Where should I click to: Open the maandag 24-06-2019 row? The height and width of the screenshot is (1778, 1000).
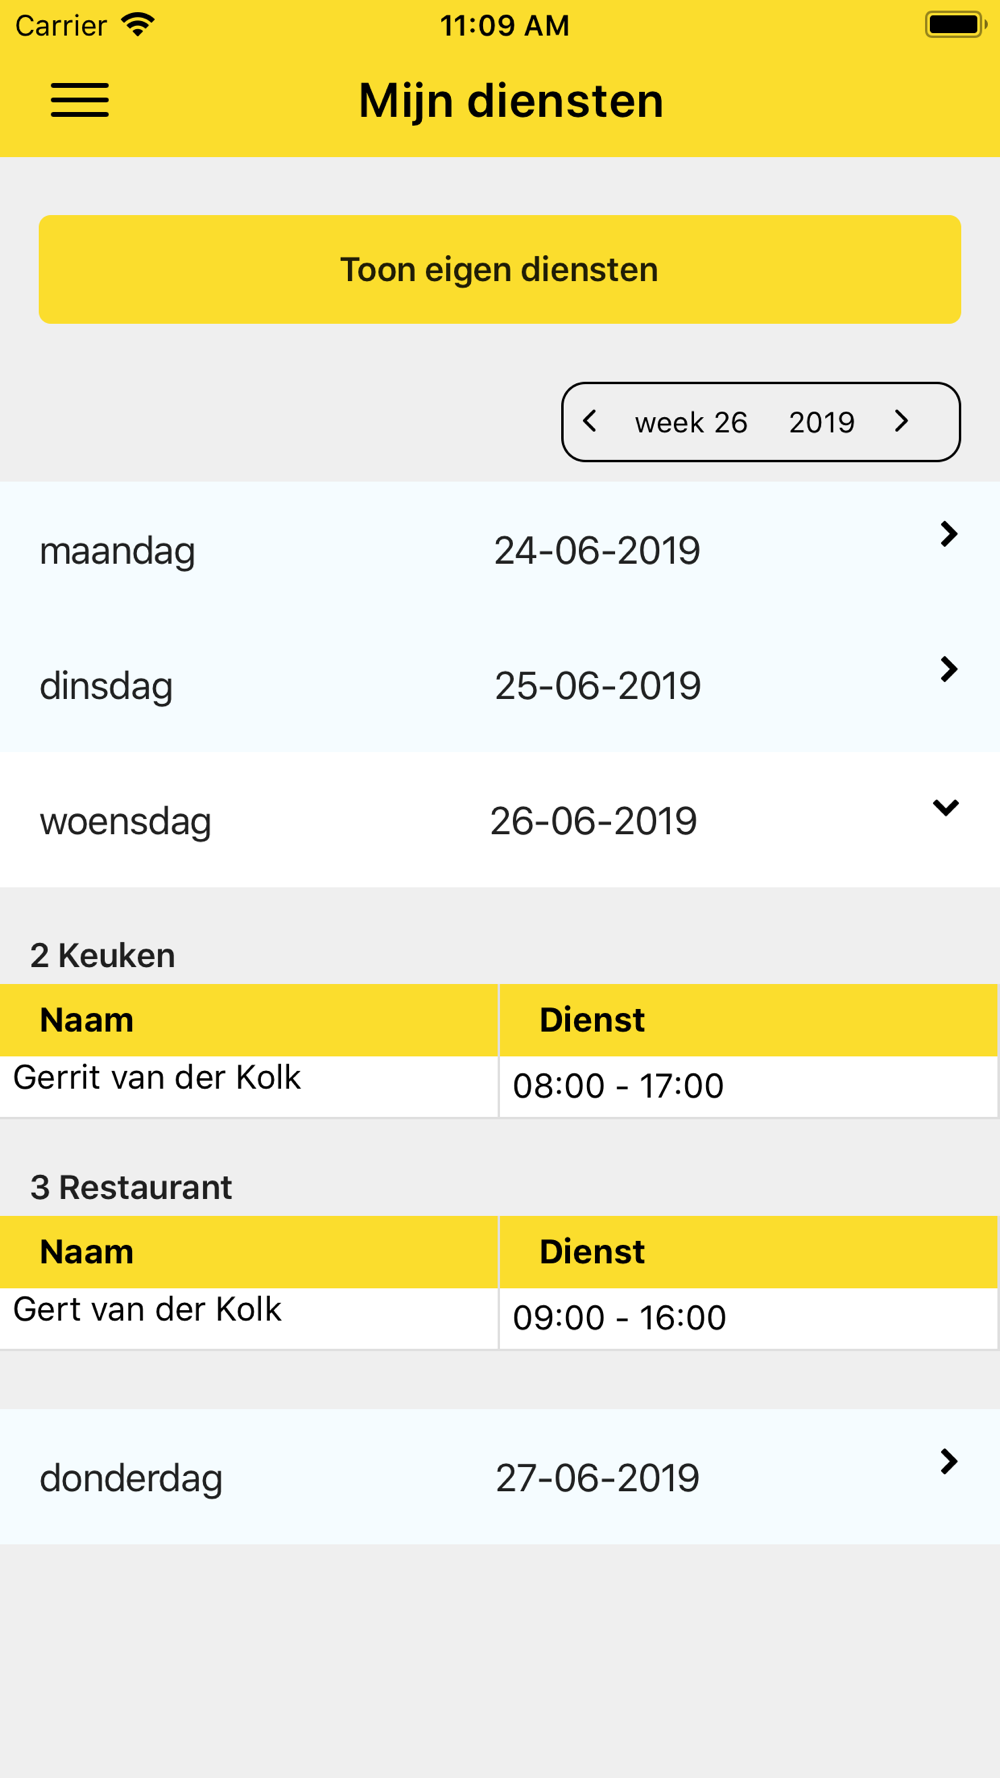(x=500, y=549)
